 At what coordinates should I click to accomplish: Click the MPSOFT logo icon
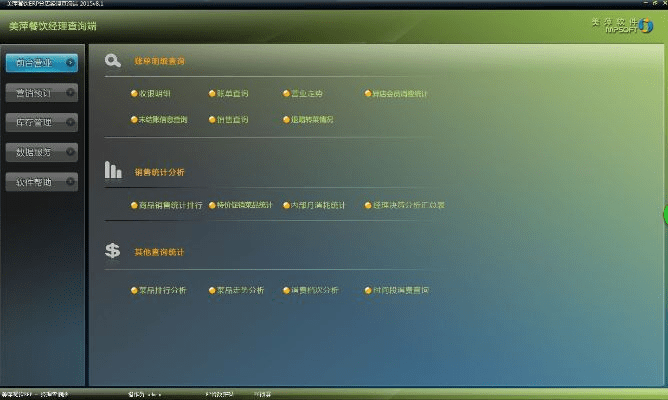(x=644, y=26)
